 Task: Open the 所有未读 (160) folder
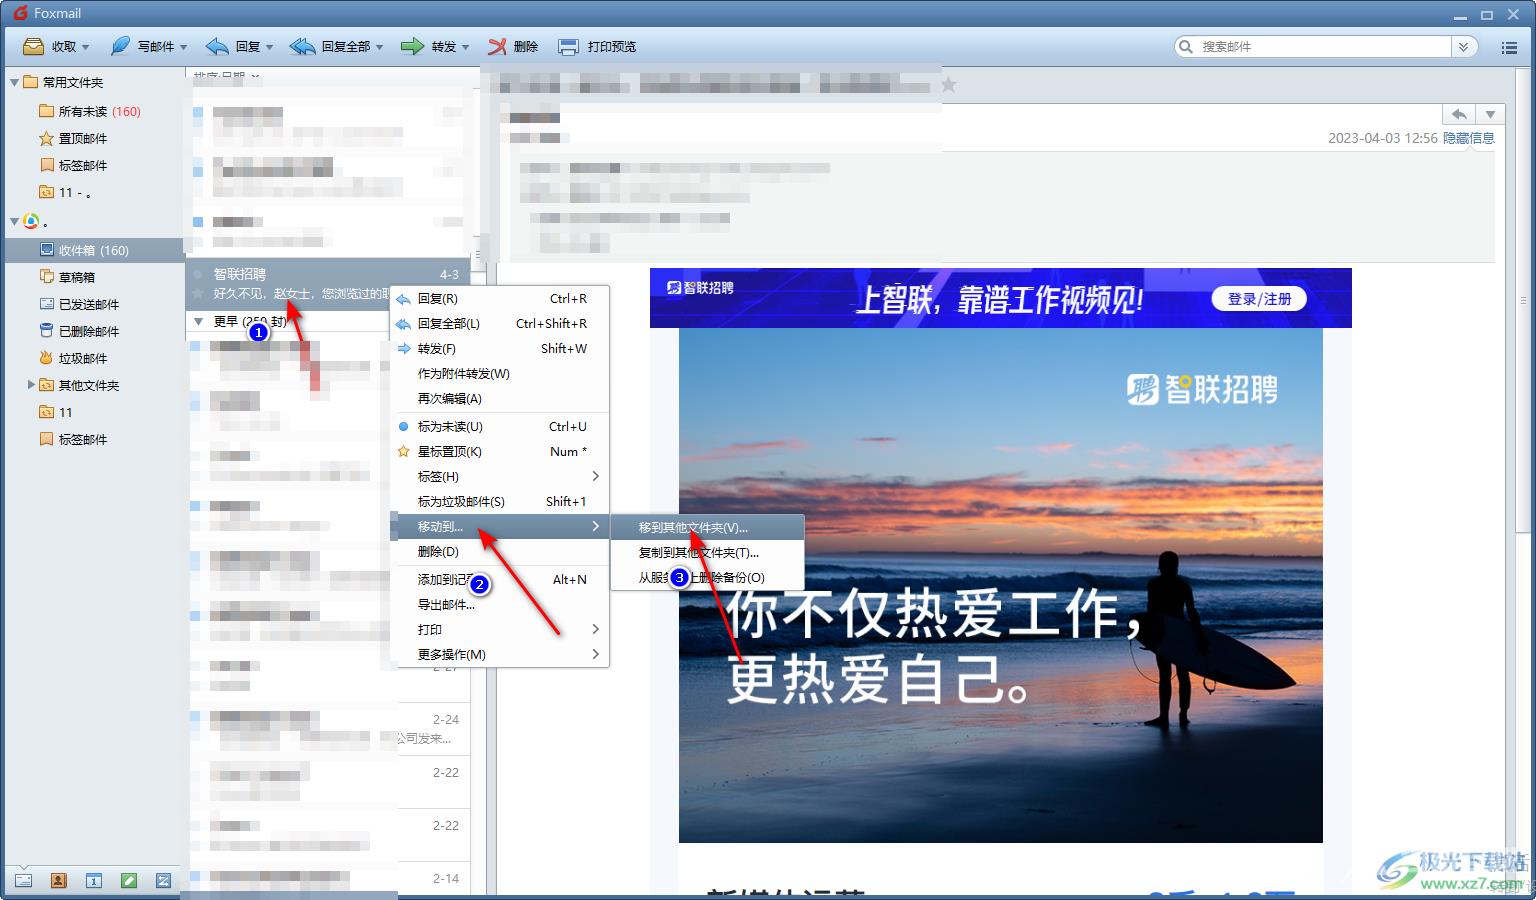(x=89, y=111)
